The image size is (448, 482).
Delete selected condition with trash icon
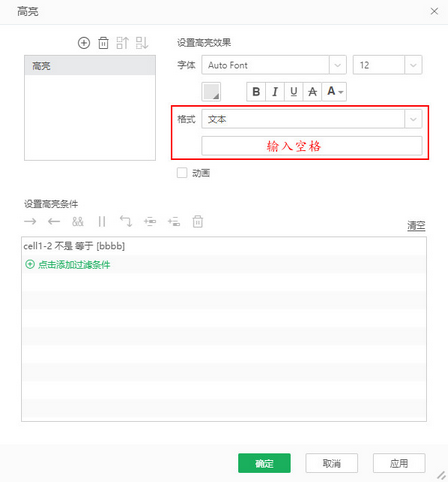point(198,221)
